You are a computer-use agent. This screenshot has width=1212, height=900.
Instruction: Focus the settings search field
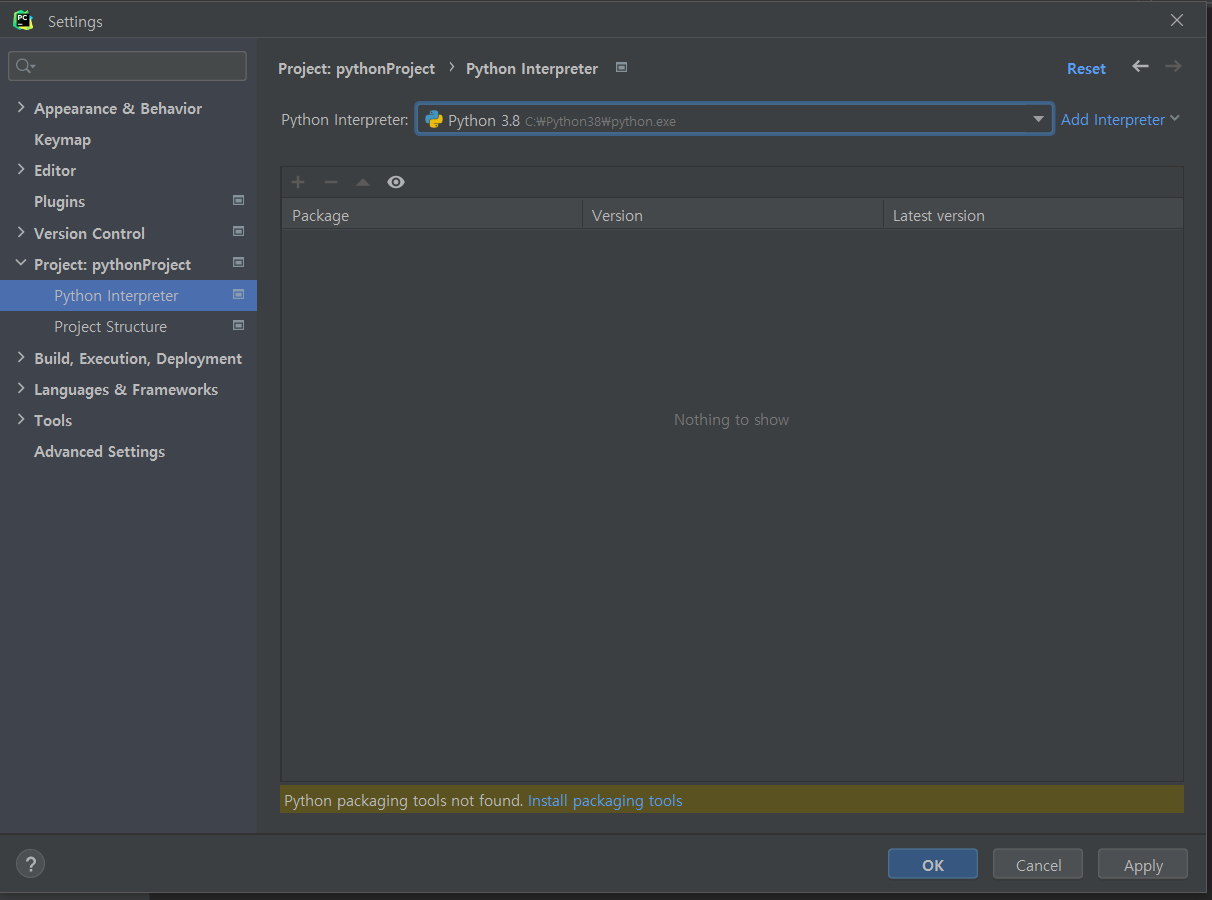(x=127, y=66)
